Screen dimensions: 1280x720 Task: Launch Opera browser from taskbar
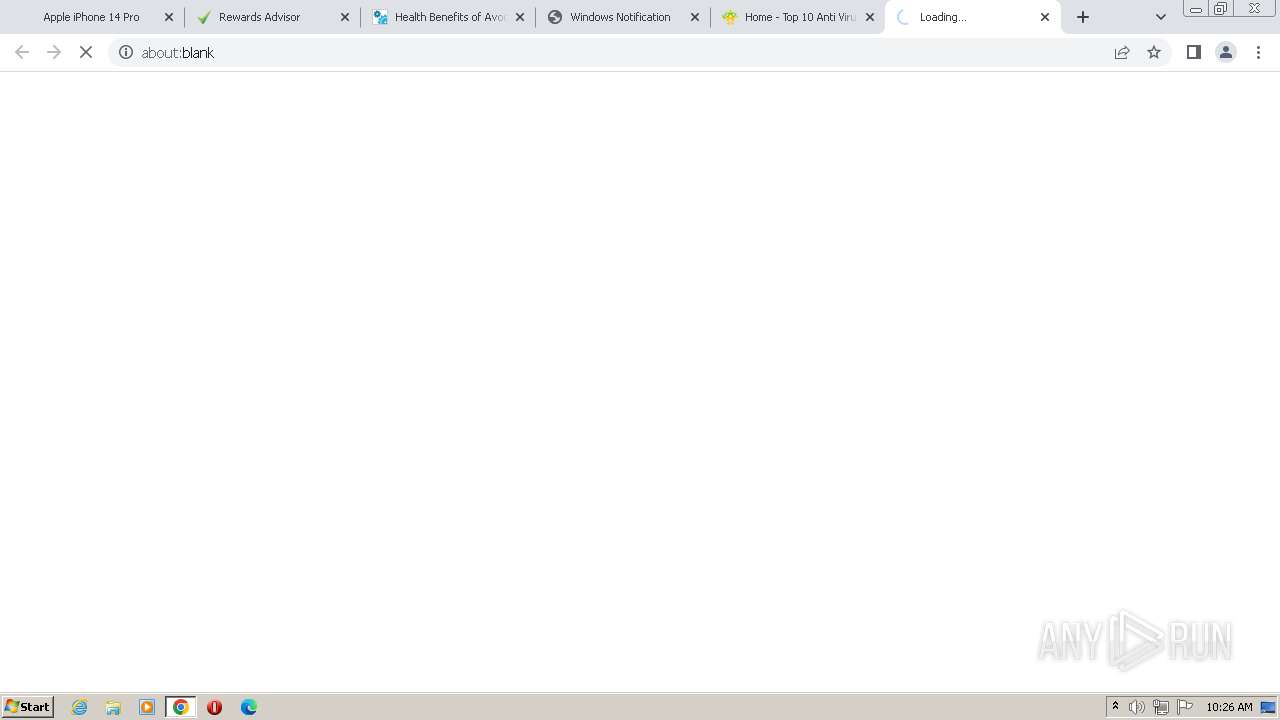(x=214, y=707)
